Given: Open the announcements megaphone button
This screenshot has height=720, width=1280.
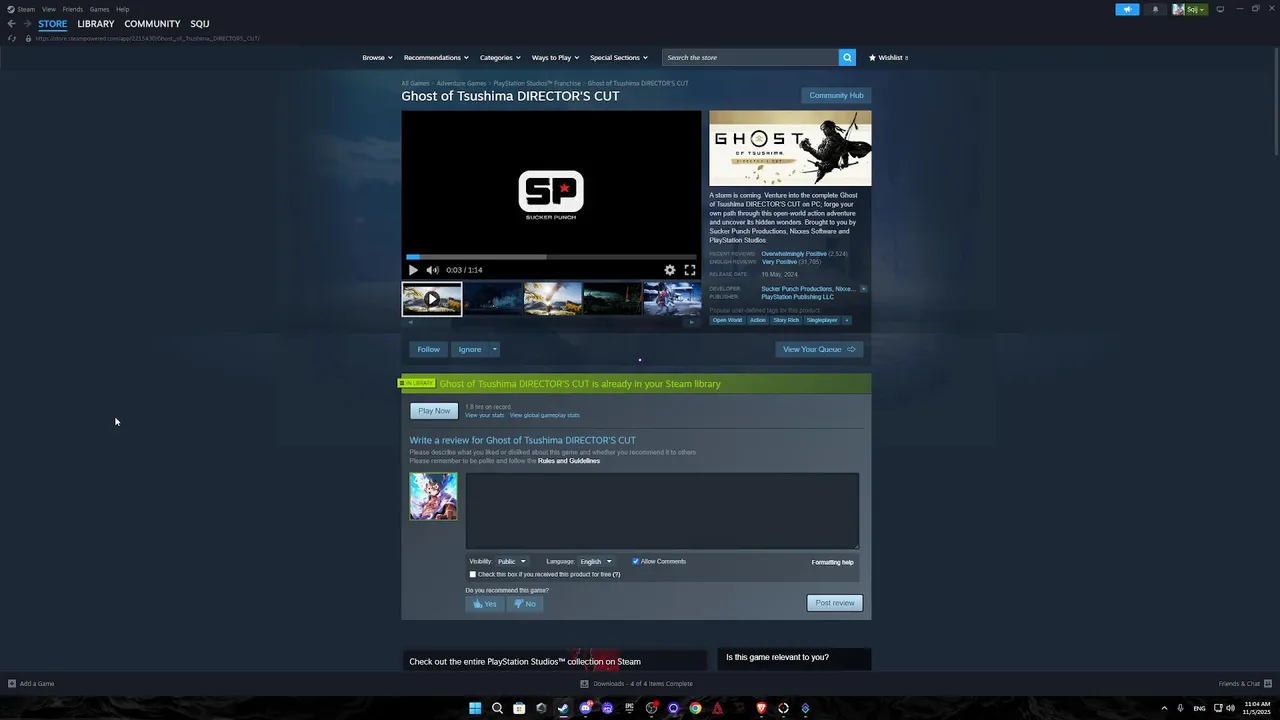Looking at the screenshot, I should click(x=1127, y=9).
